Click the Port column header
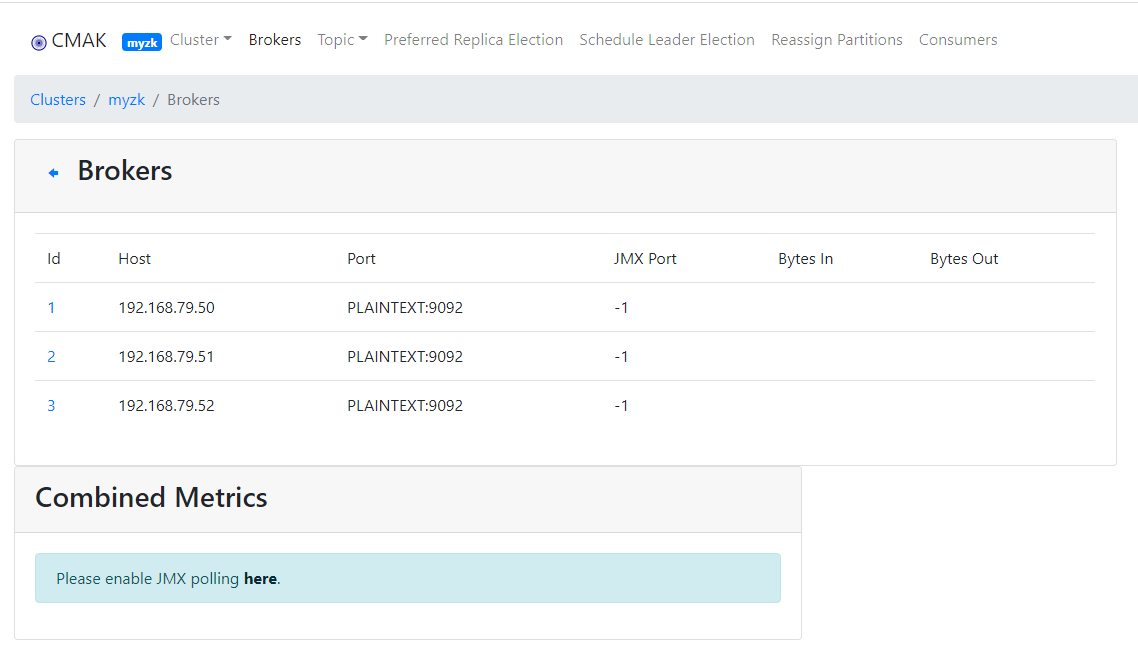The width and height of the screenshot is (1138, 652). click(361, 258)
